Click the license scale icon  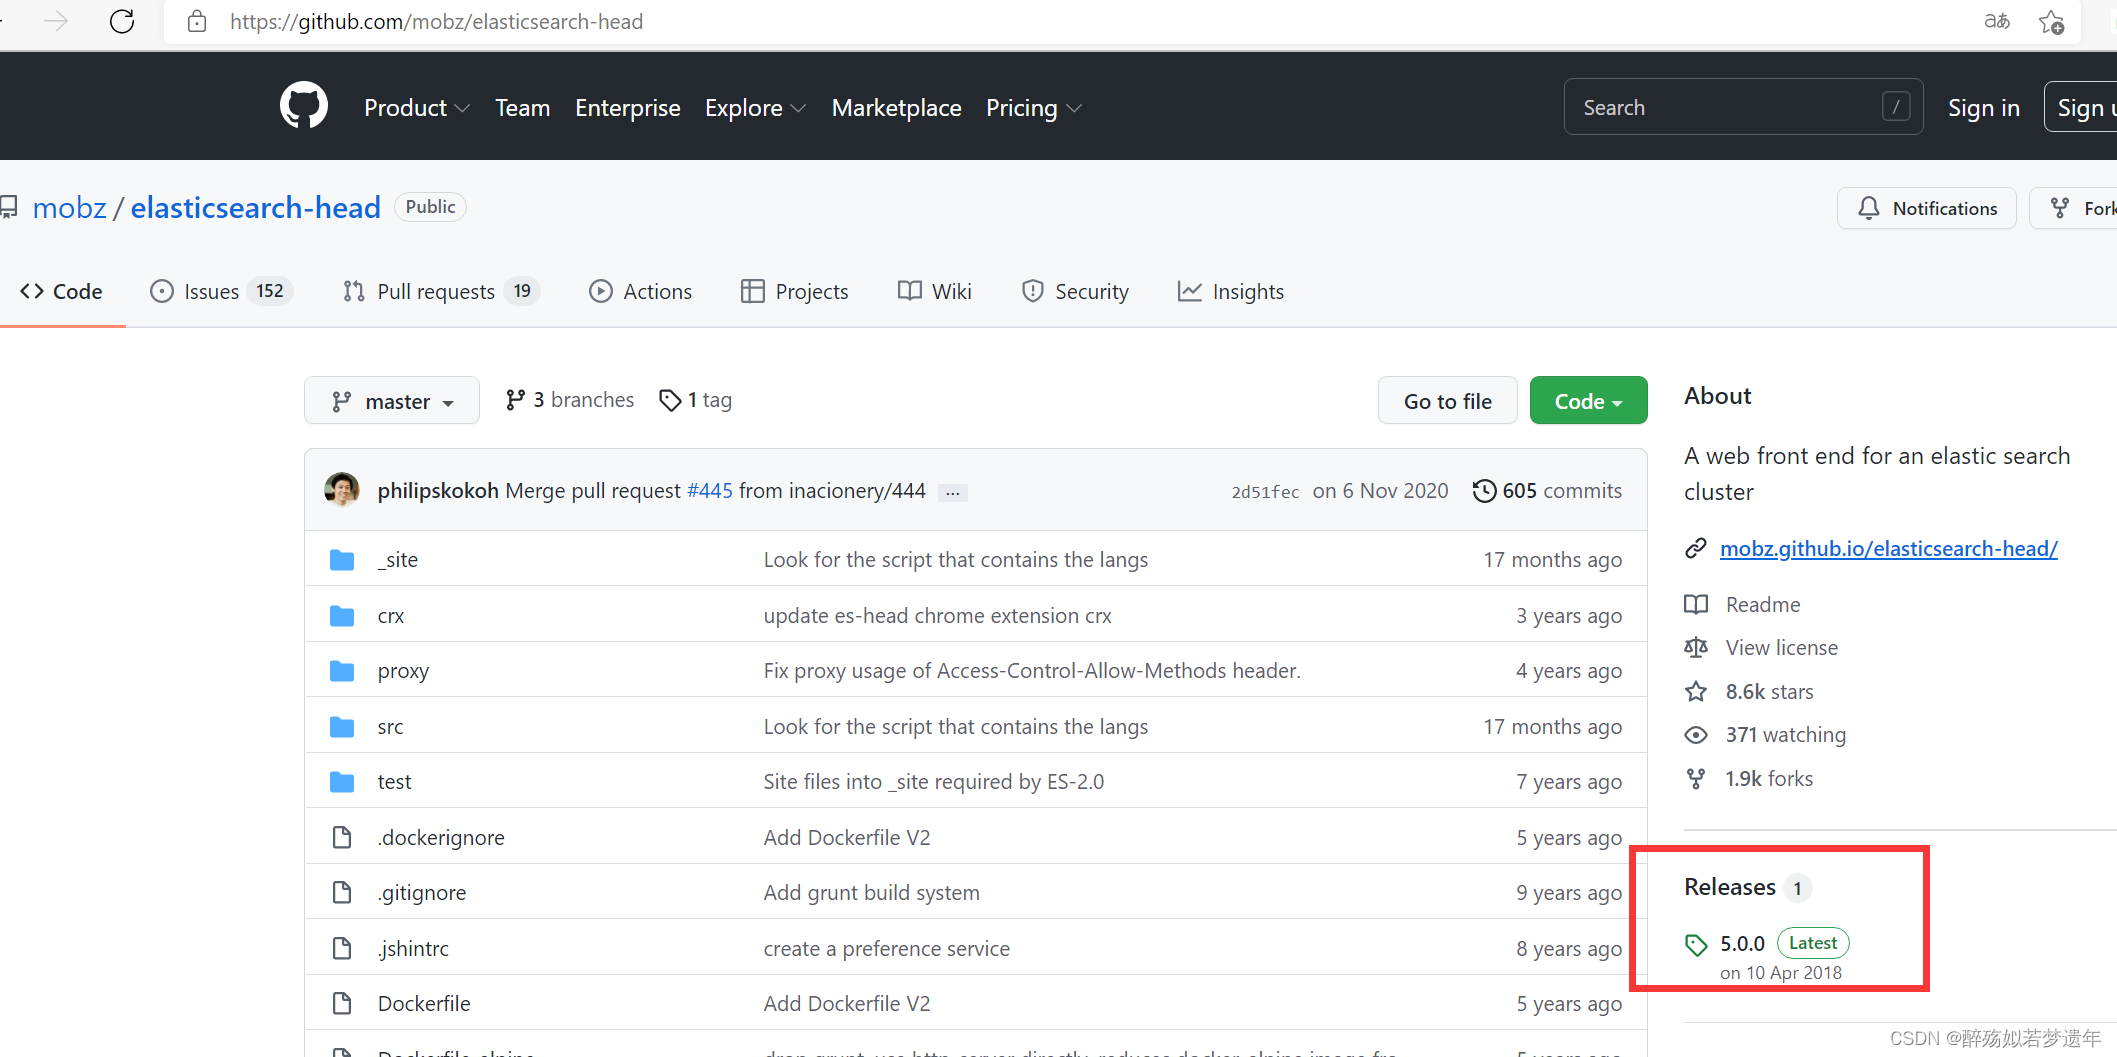coord(1696,648)
